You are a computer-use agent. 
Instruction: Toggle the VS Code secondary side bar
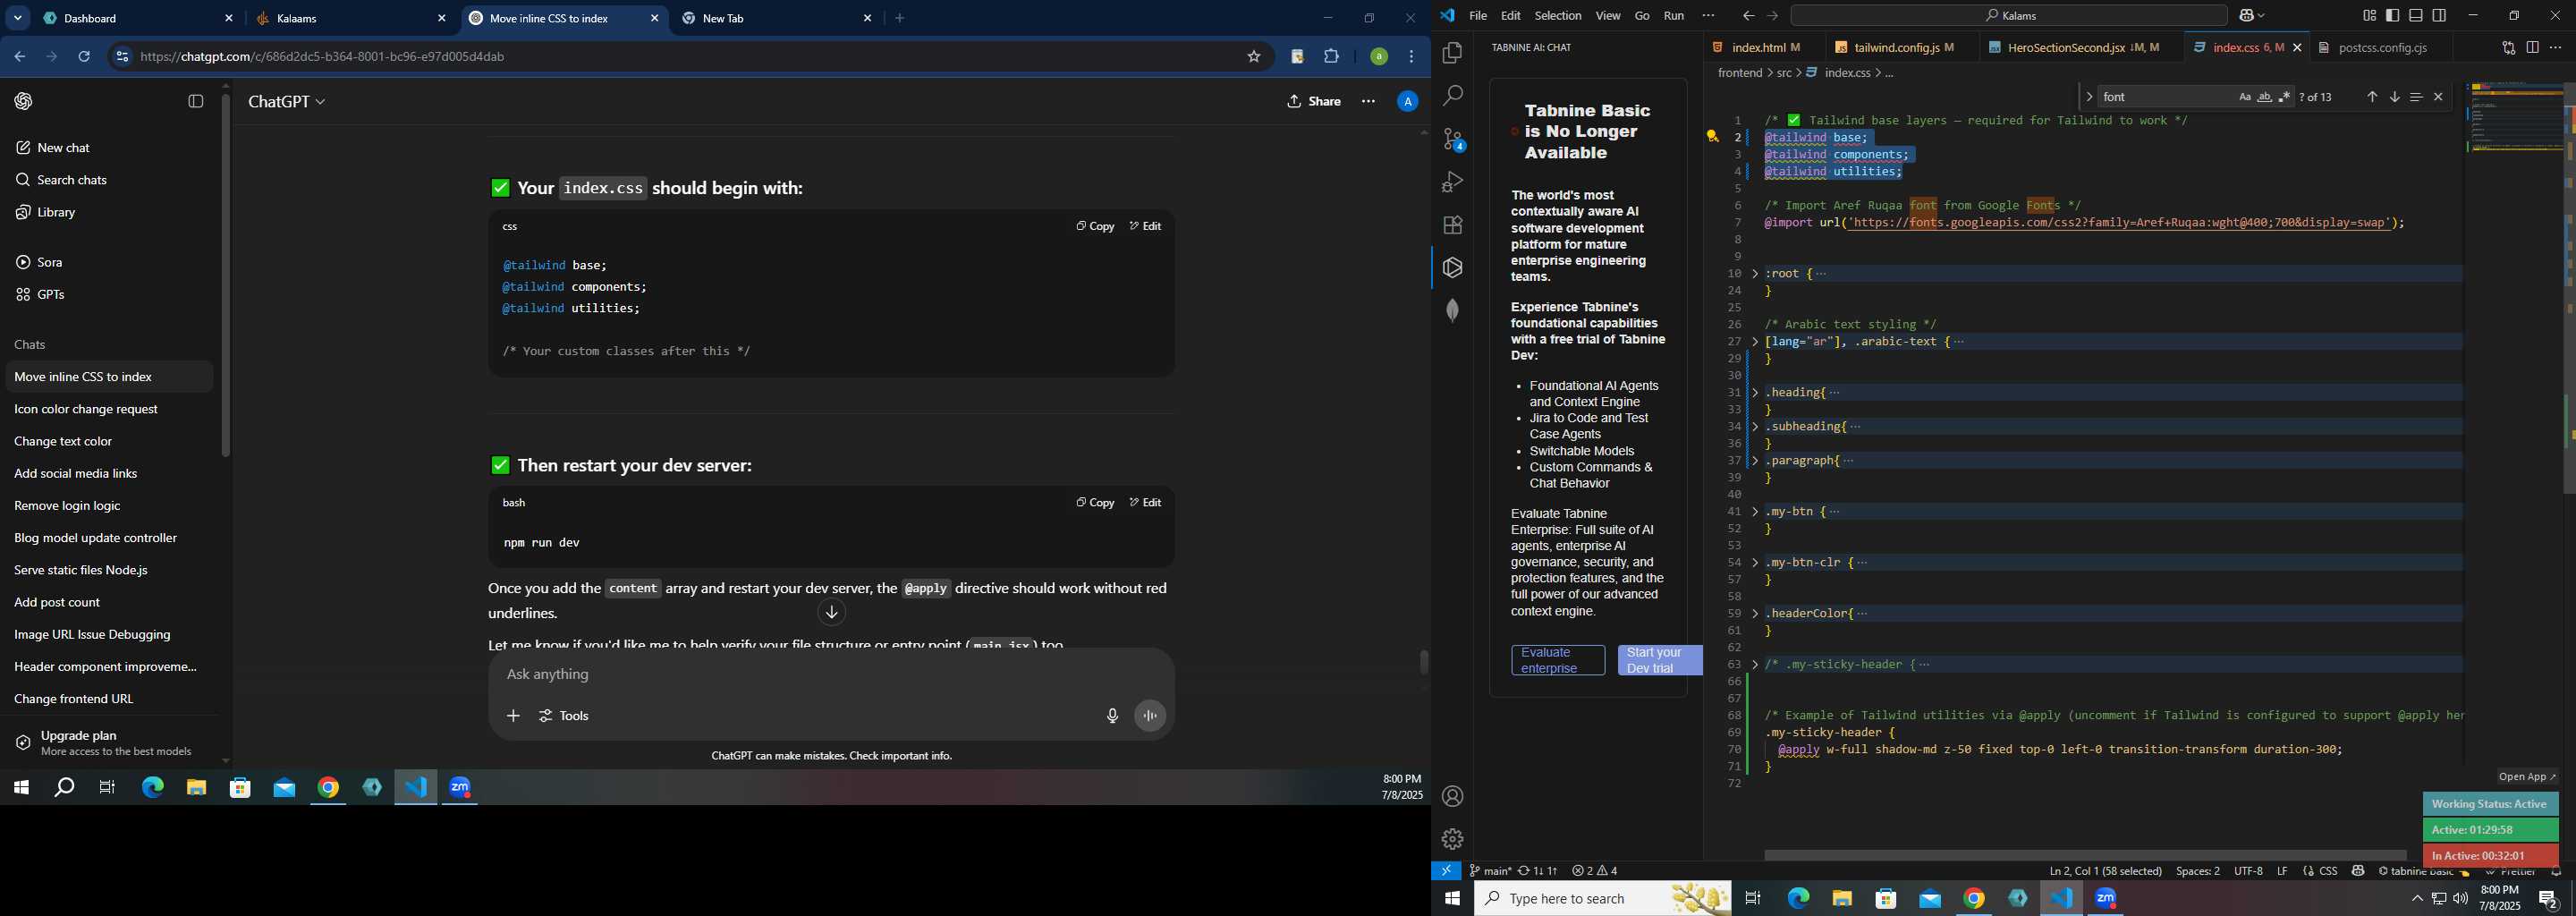click(x=2439, y=16)
